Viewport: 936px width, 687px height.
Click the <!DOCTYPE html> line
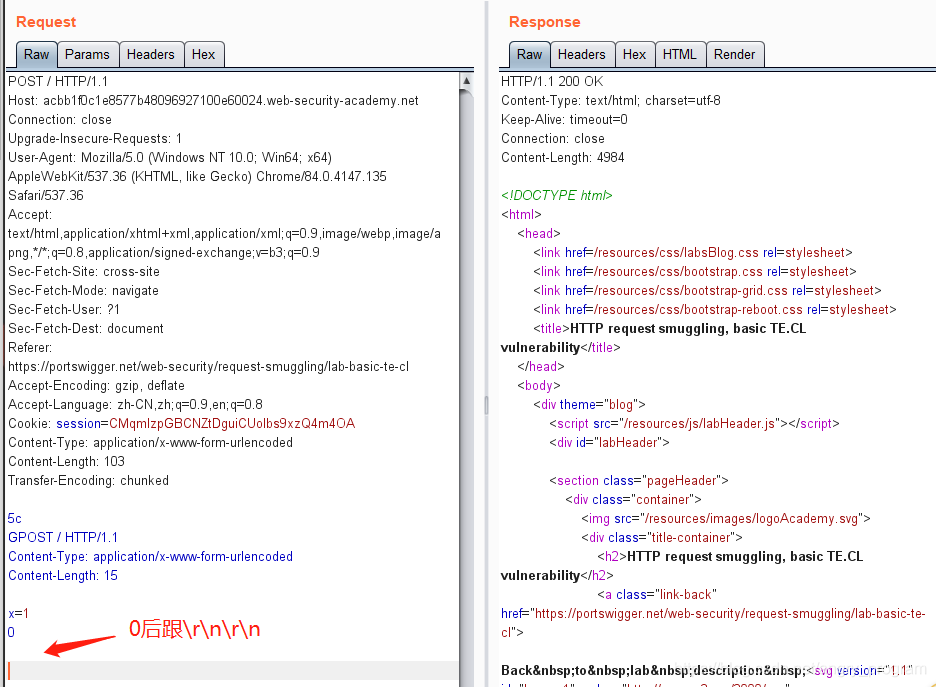point(557,195)
